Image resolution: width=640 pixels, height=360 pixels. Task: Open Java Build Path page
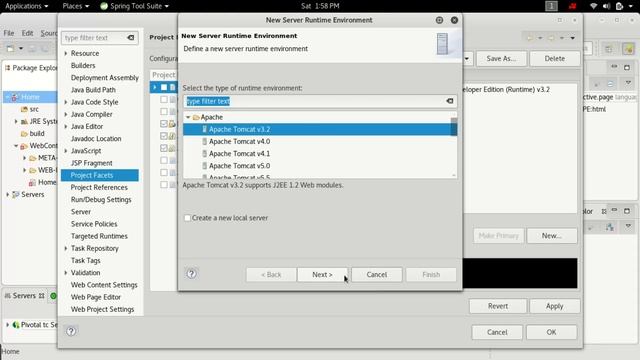click(x=93, y=90)
